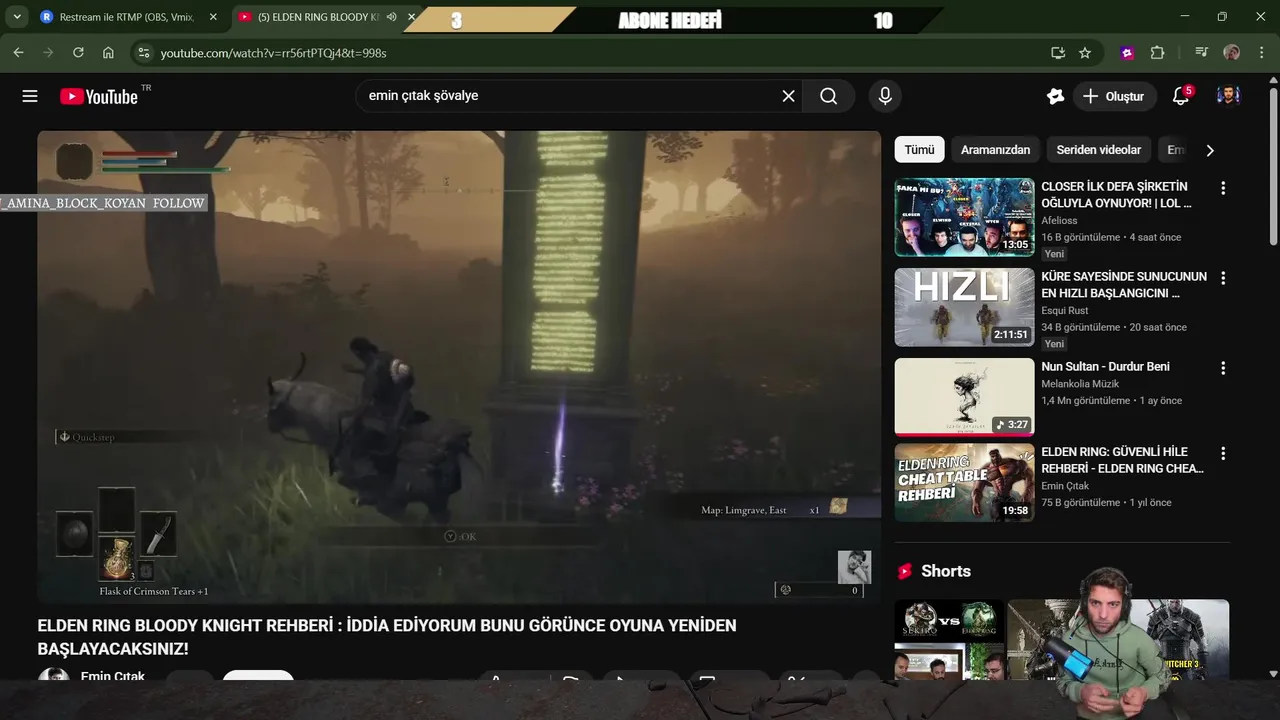Click the Elden Ring Cheat Table thumbnail

click(x=964, y=483)
